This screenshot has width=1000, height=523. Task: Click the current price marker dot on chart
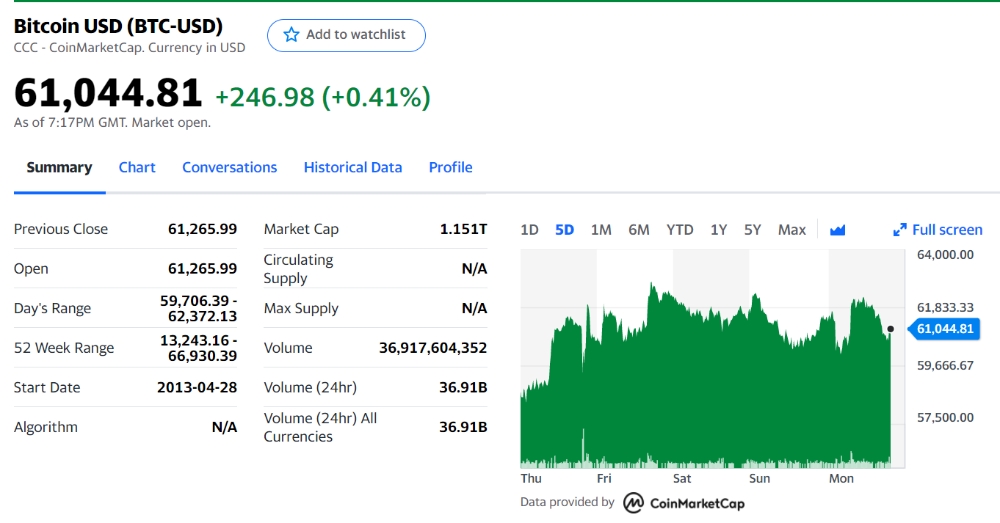pos(890,329)
